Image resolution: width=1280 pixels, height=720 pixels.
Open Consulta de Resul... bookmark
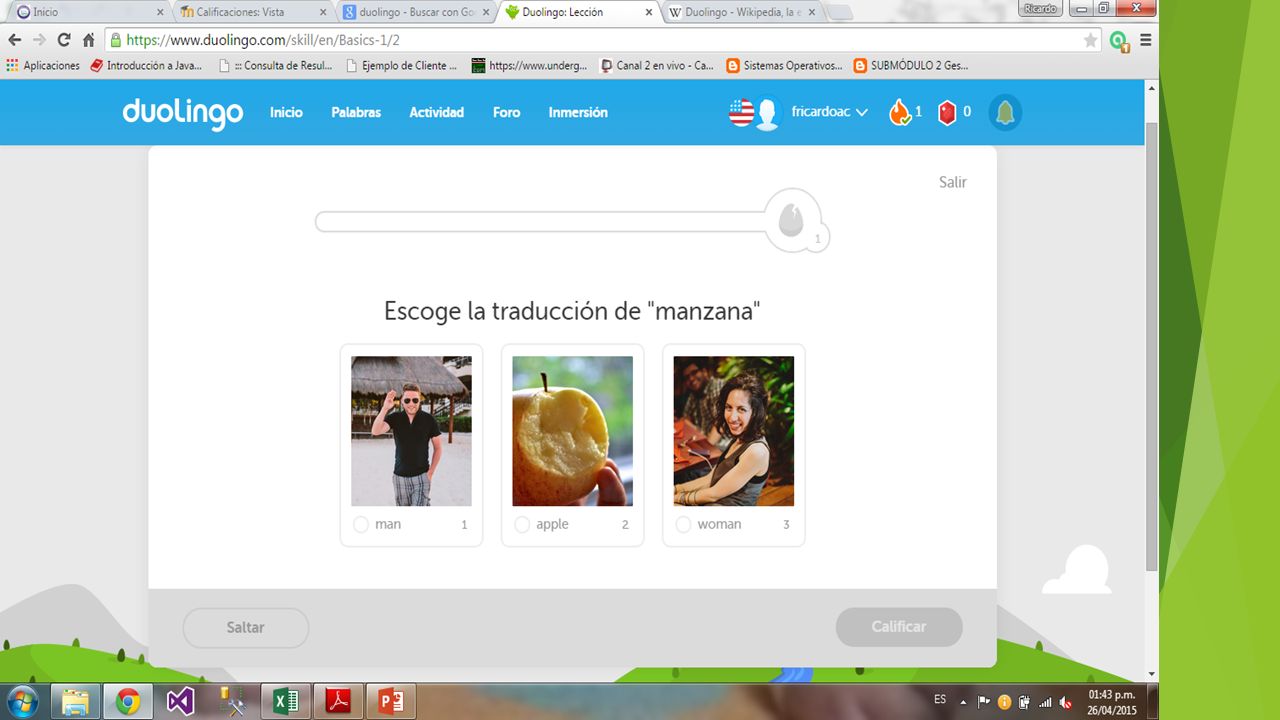[x=275, y=66]
